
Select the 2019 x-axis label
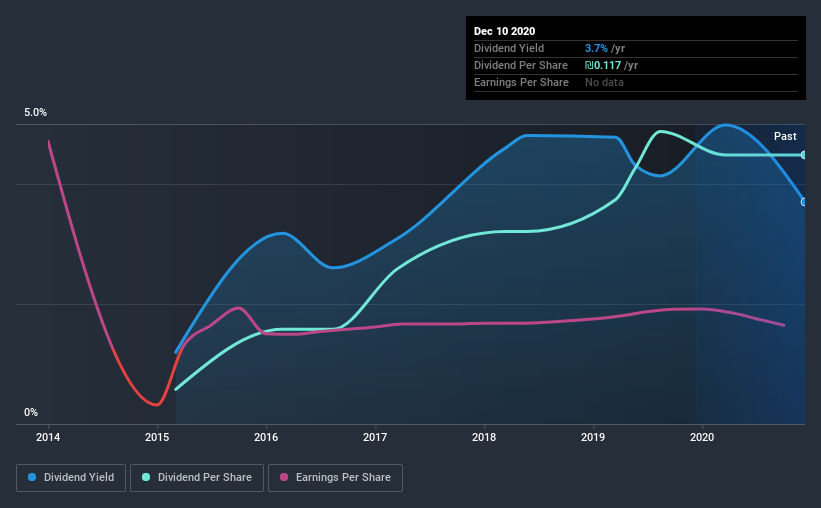593,437
